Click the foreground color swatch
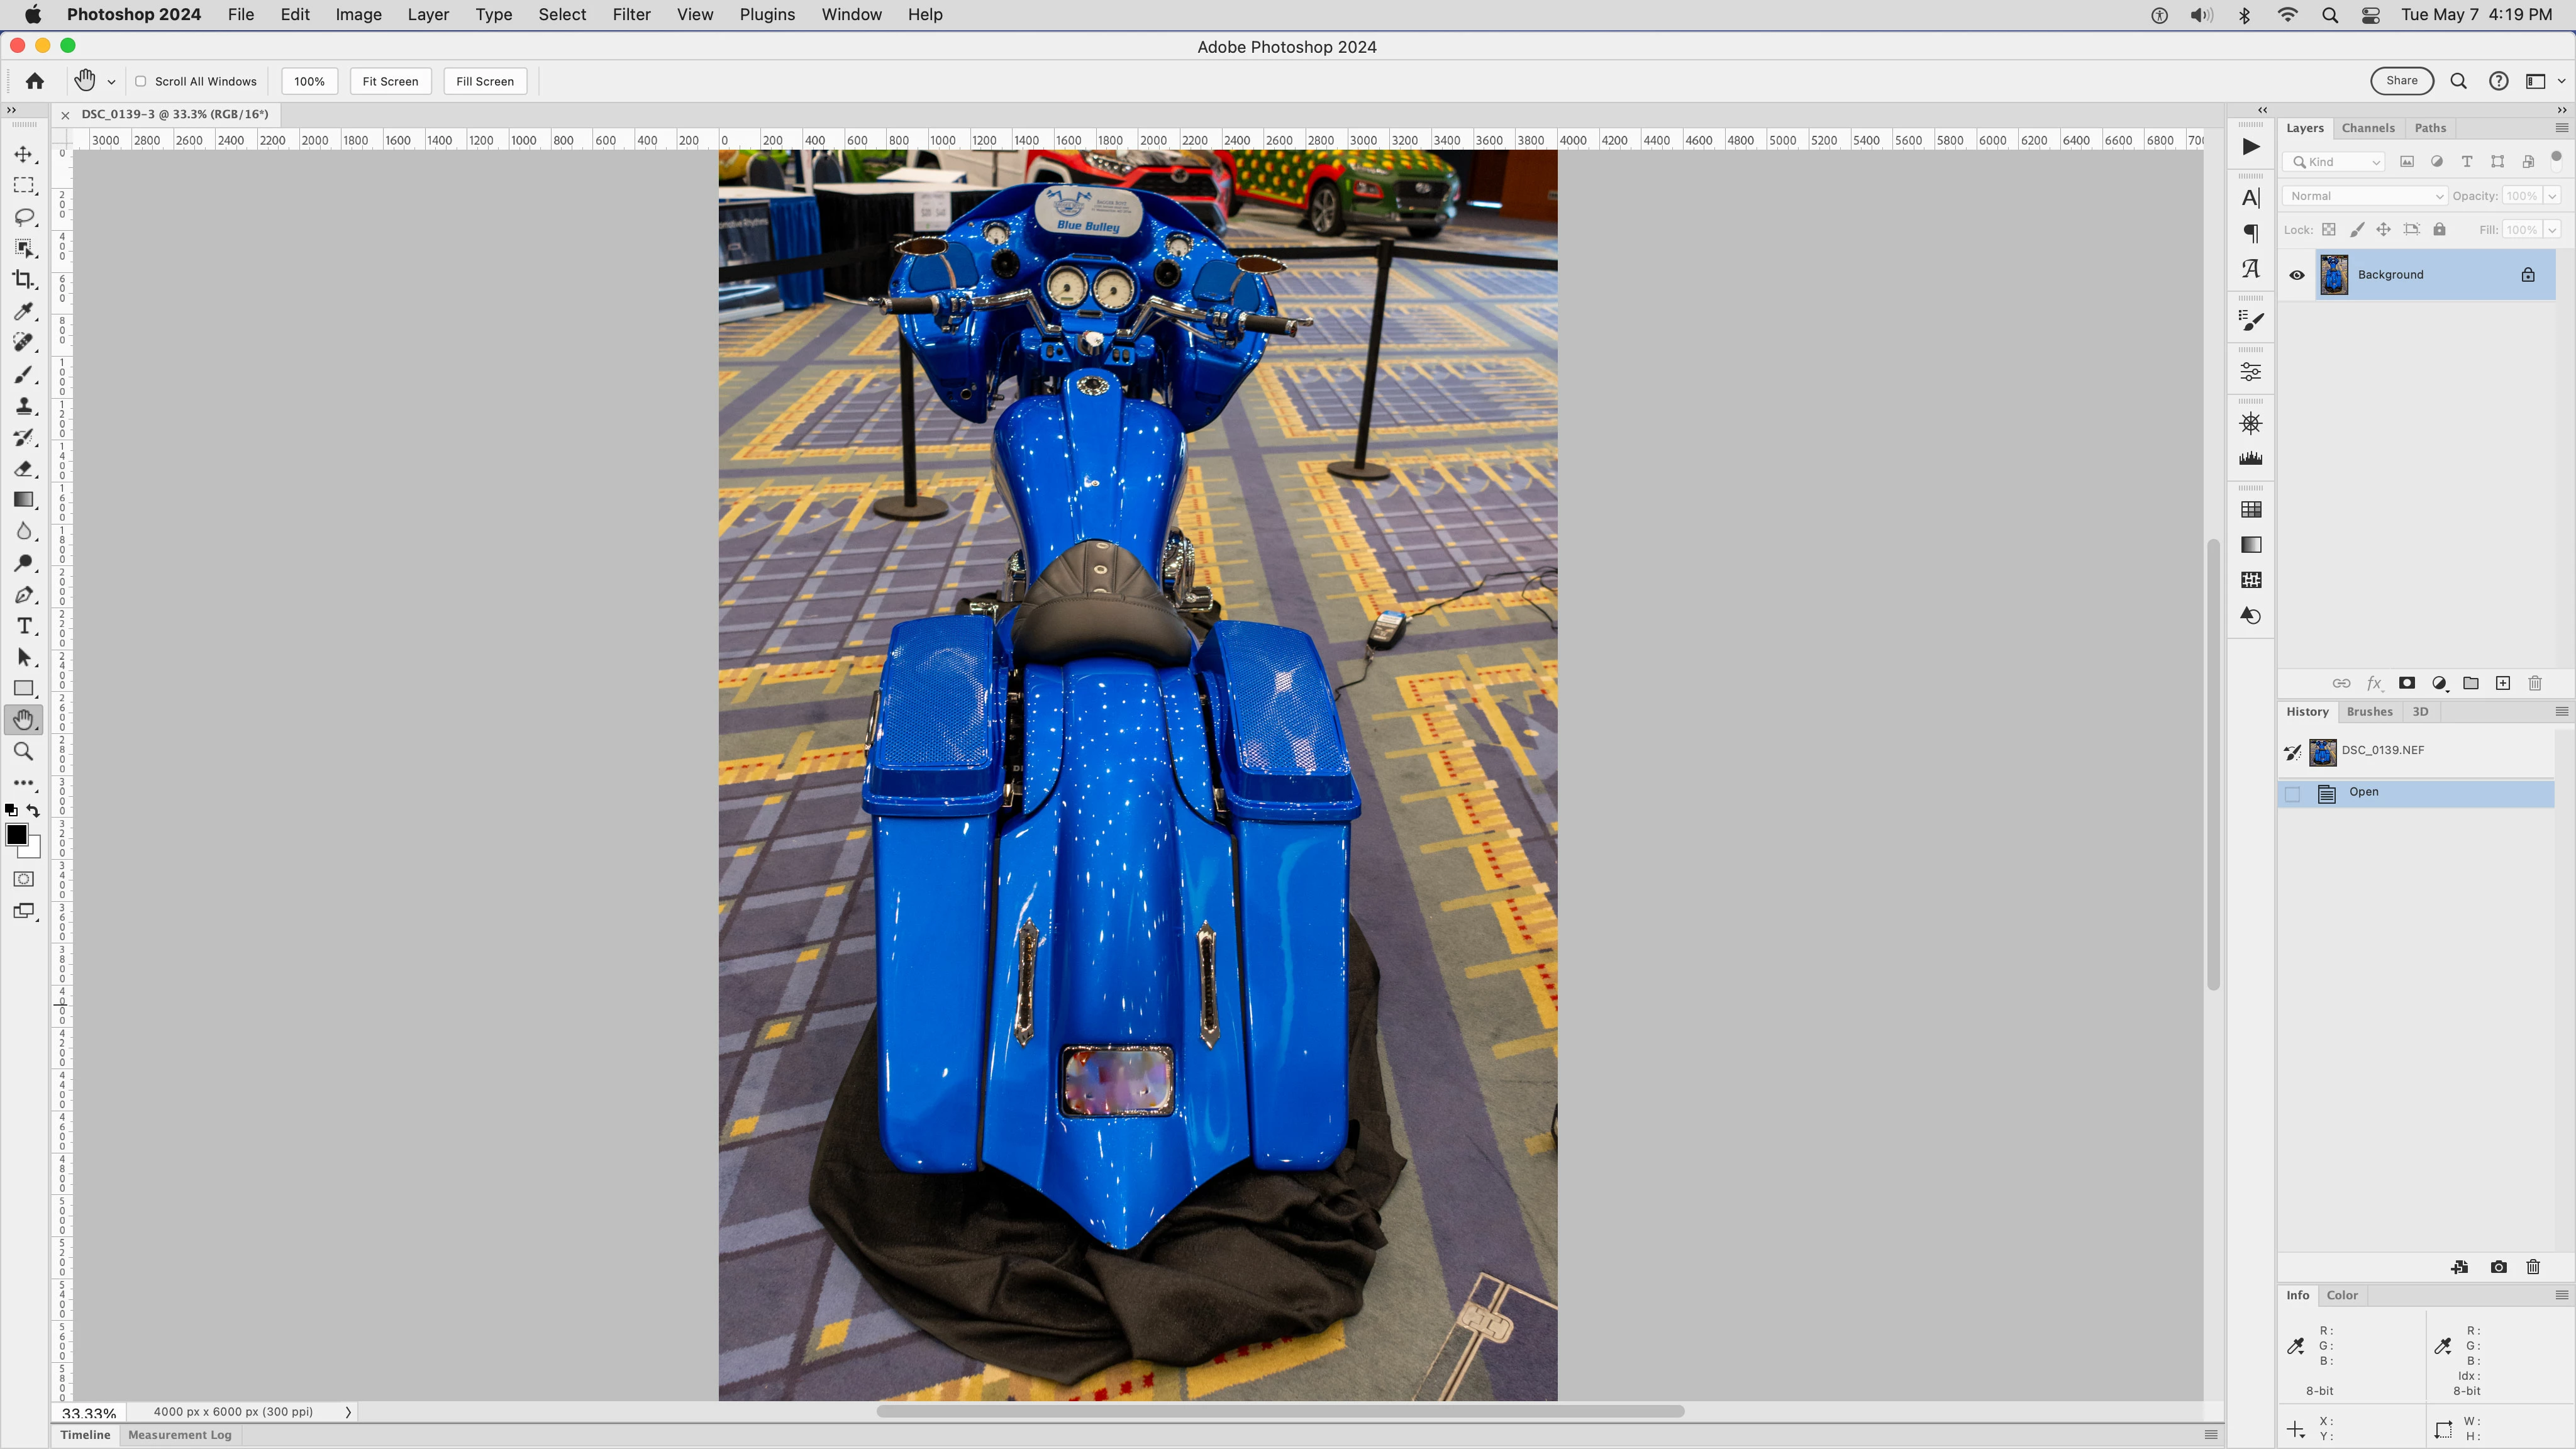Viewport: 2576px width, 1449px height. click(x=16, y=835)
